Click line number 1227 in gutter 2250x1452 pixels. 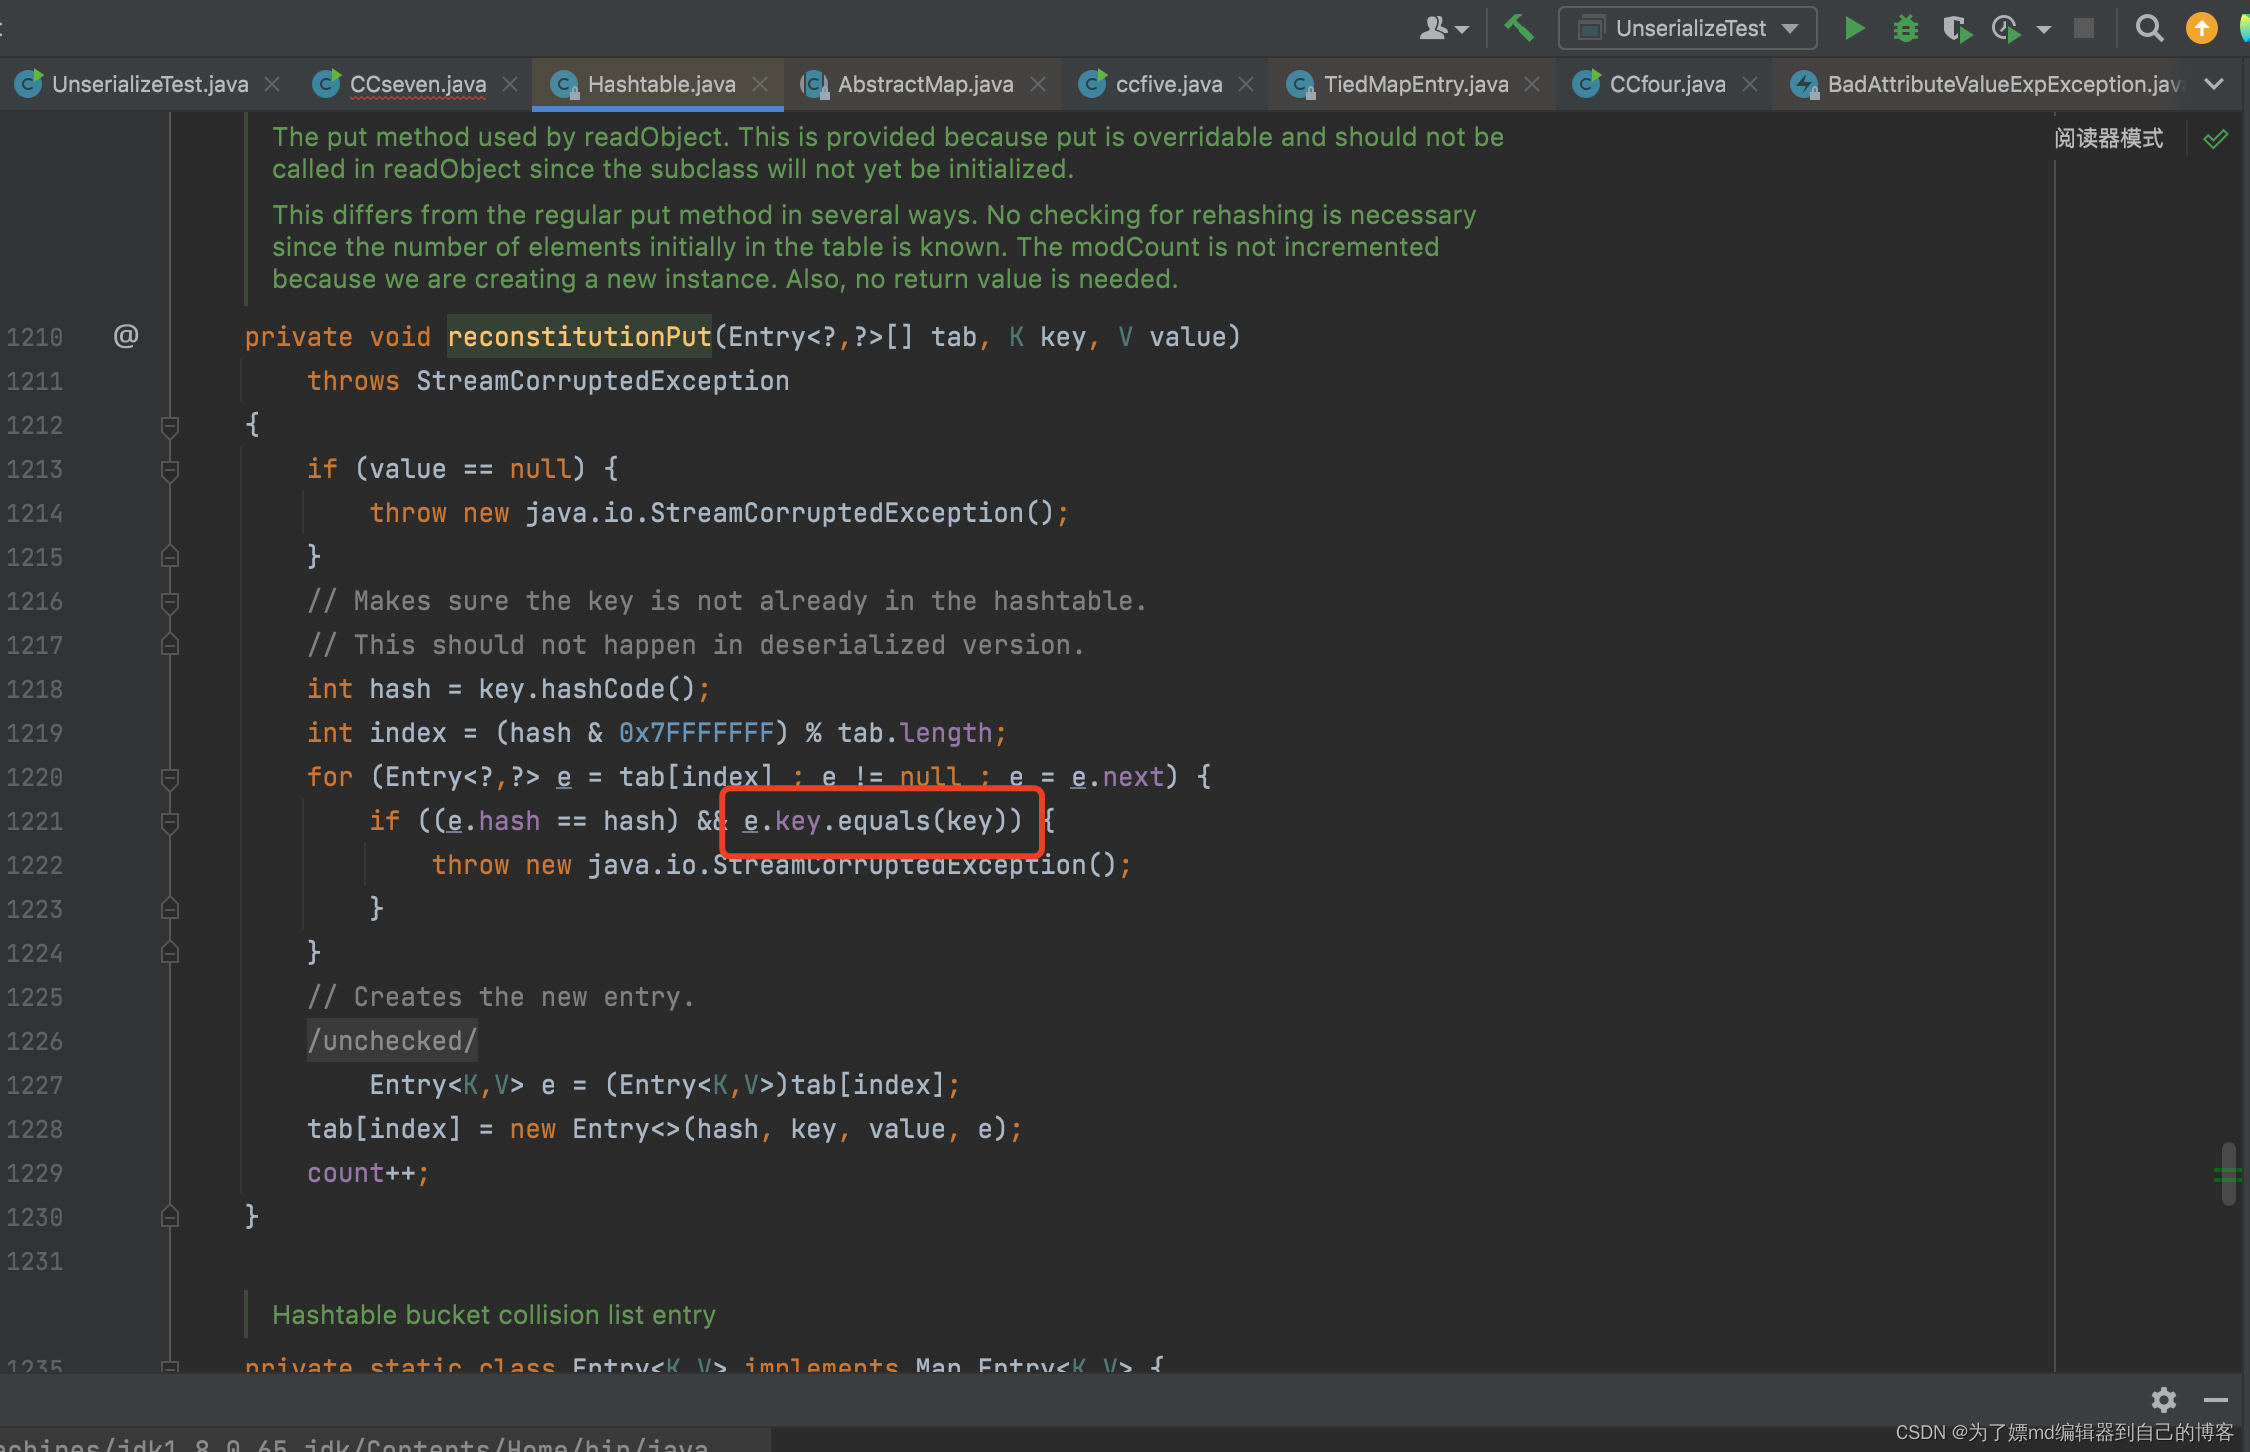35,1085
